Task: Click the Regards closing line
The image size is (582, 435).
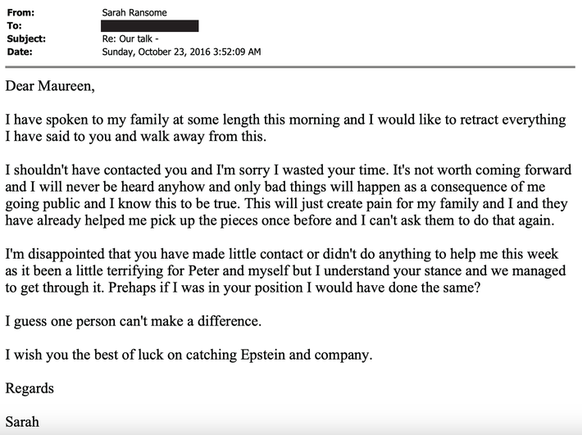Action: coord(30,389)
